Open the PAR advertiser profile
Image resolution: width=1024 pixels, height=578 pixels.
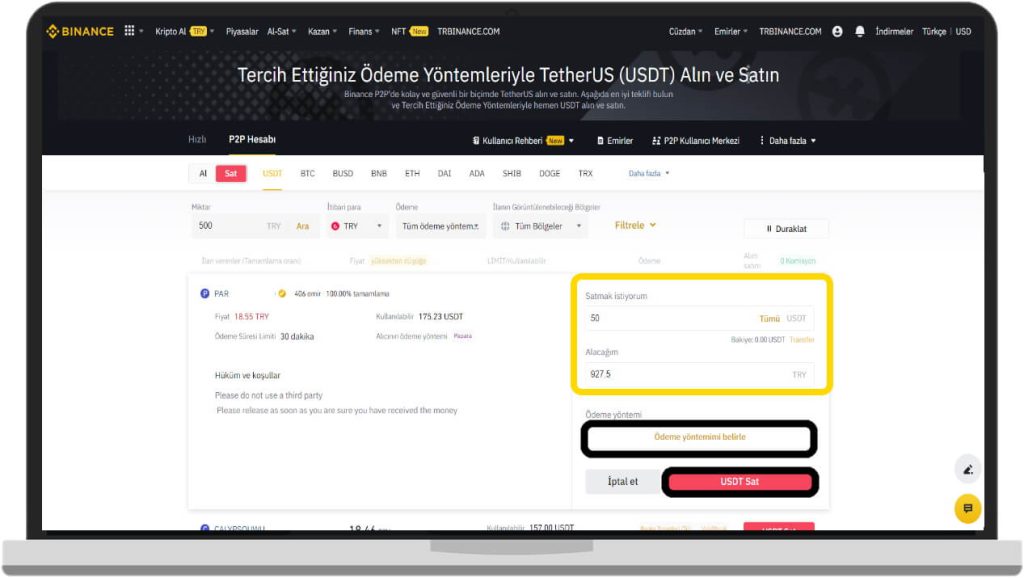tap(221, 294)
